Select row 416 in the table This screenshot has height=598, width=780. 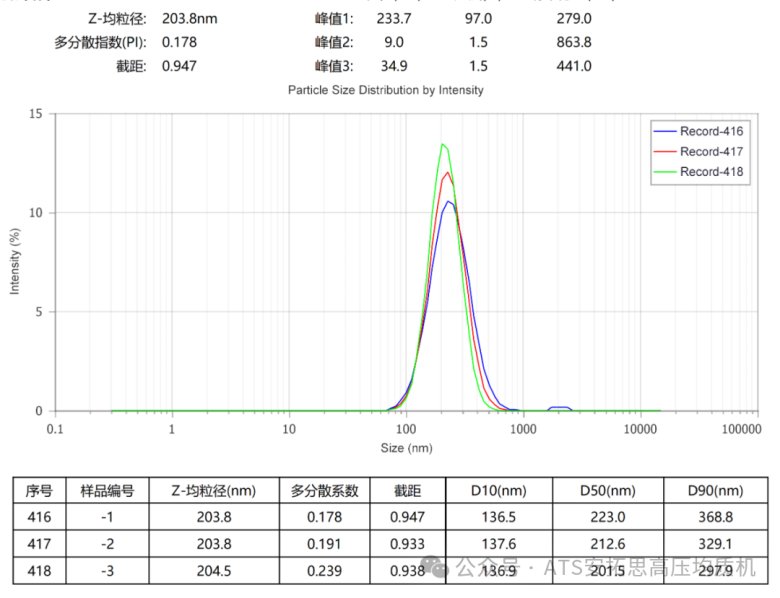39,517
